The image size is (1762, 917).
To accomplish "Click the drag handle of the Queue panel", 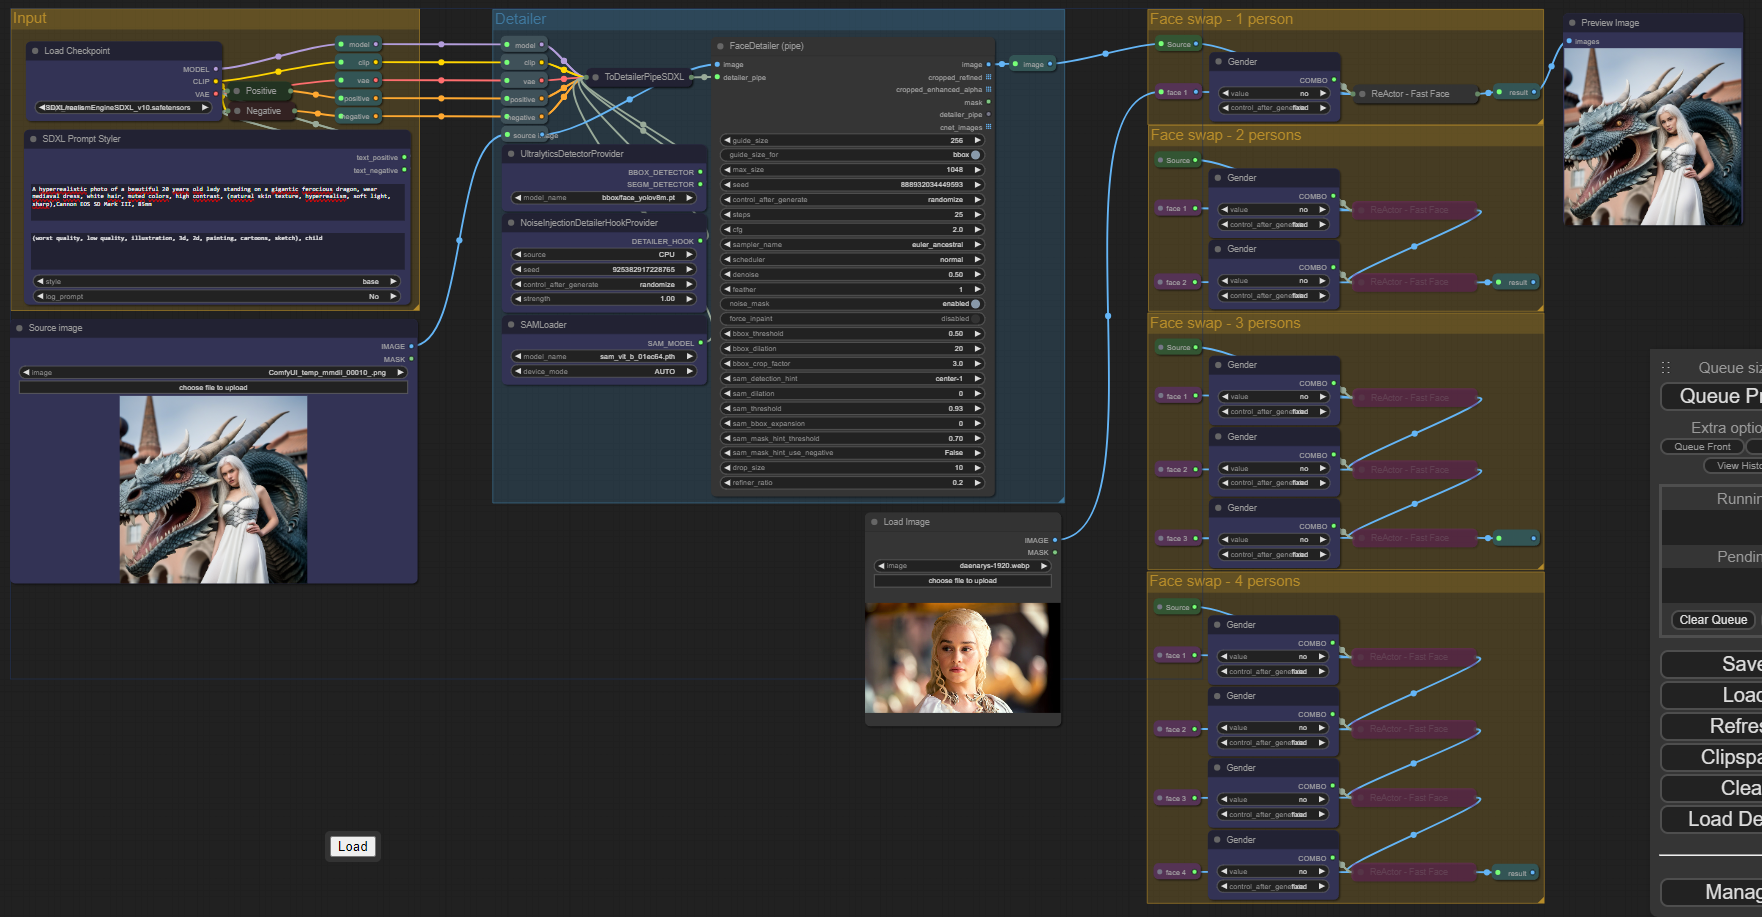I will [x=1666, y=367].
